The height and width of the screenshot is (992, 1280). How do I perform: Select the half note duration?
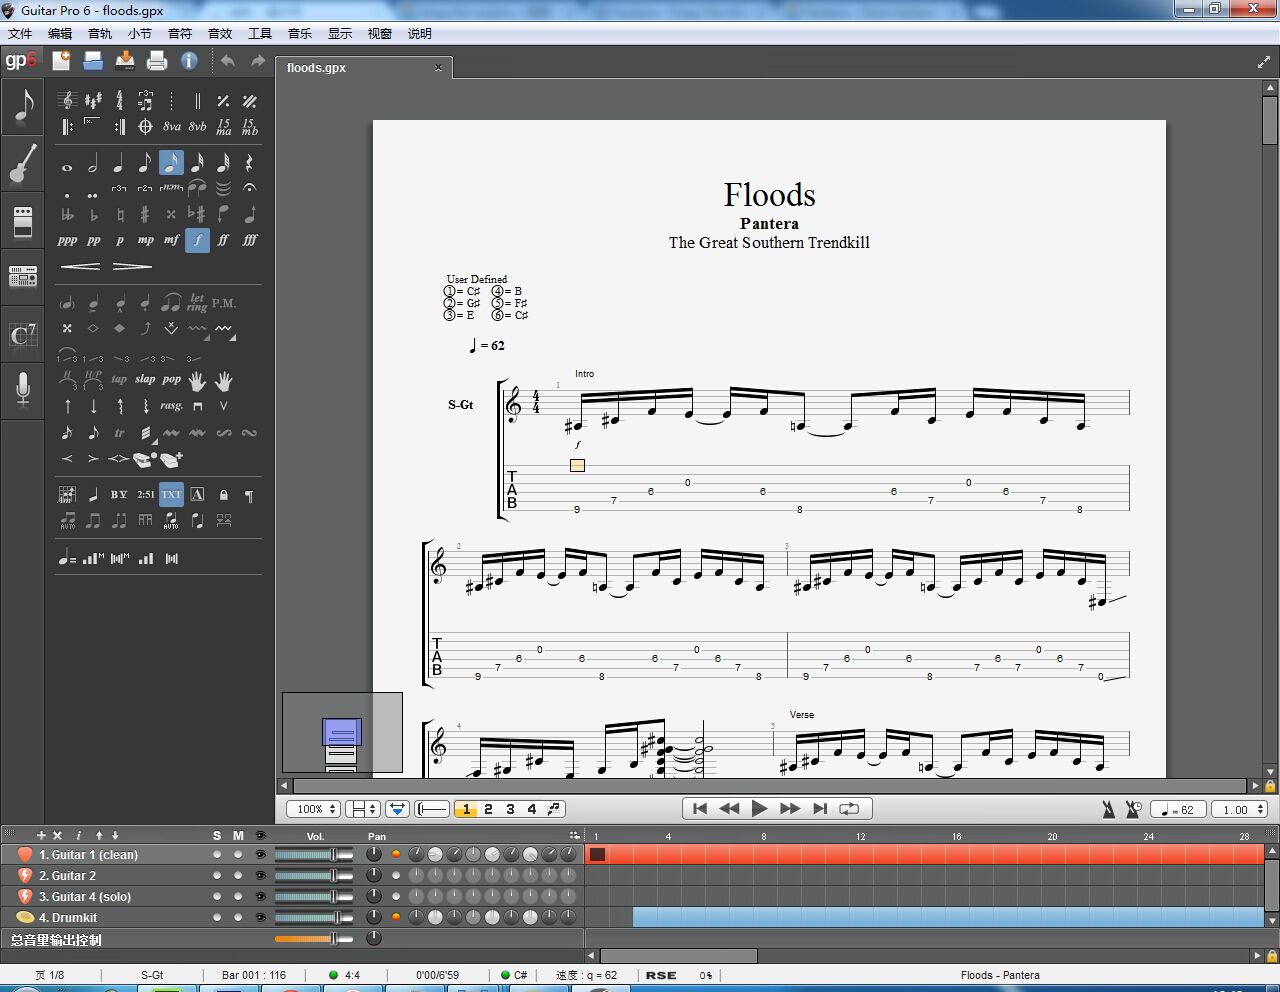pos(93,162)
